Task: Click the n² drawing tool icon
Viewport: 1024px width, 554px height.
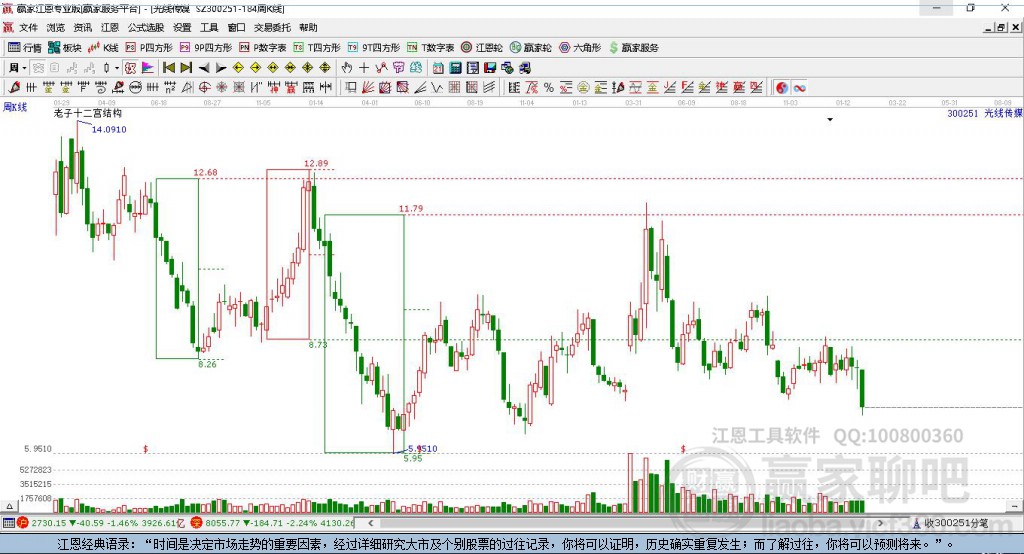Action: coord(170,88)
